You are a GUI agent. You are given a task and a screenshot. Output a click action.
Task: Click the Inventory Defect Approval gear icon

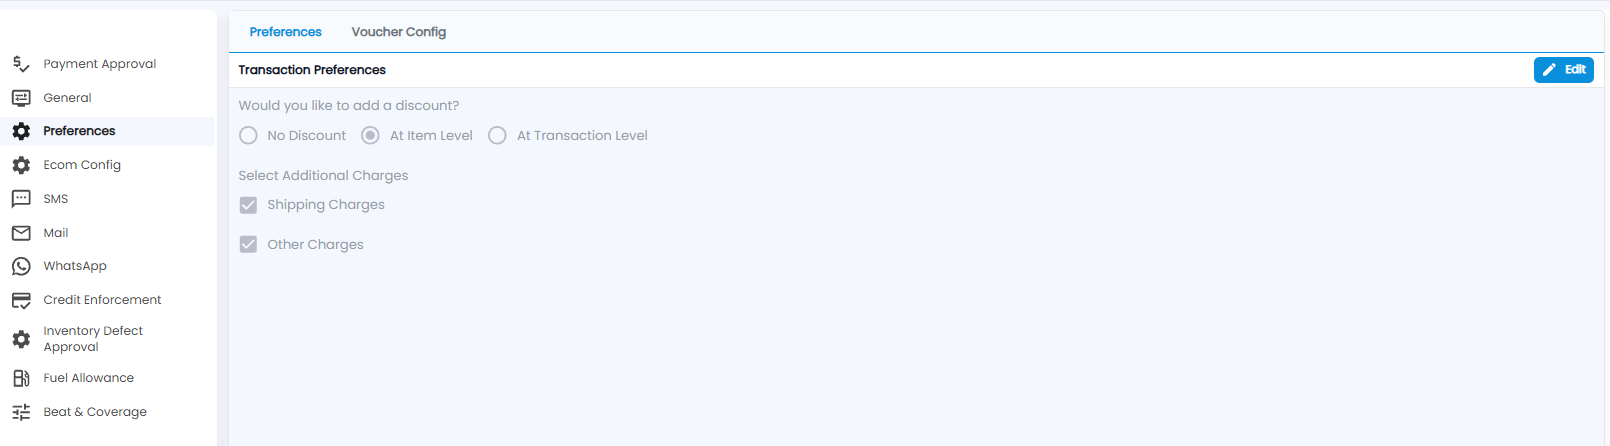(21, 339)
